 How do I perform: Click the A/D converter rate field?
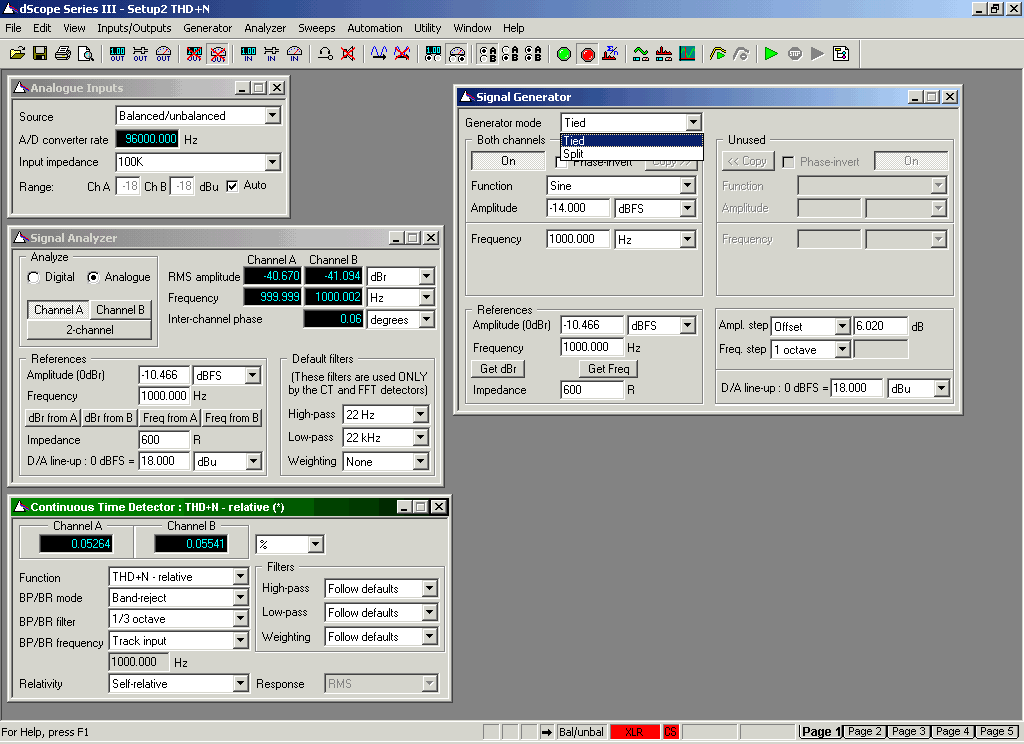click(x=148, y=139)
